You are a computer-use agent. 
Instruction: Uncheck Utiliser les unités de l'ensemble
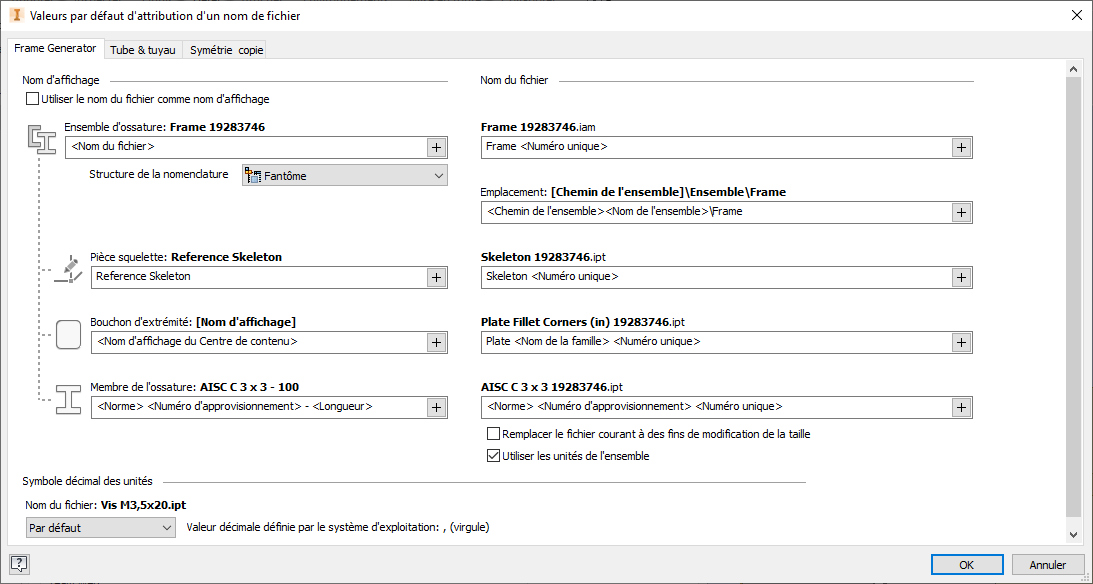pyautogui.click(x=493, y=456)
